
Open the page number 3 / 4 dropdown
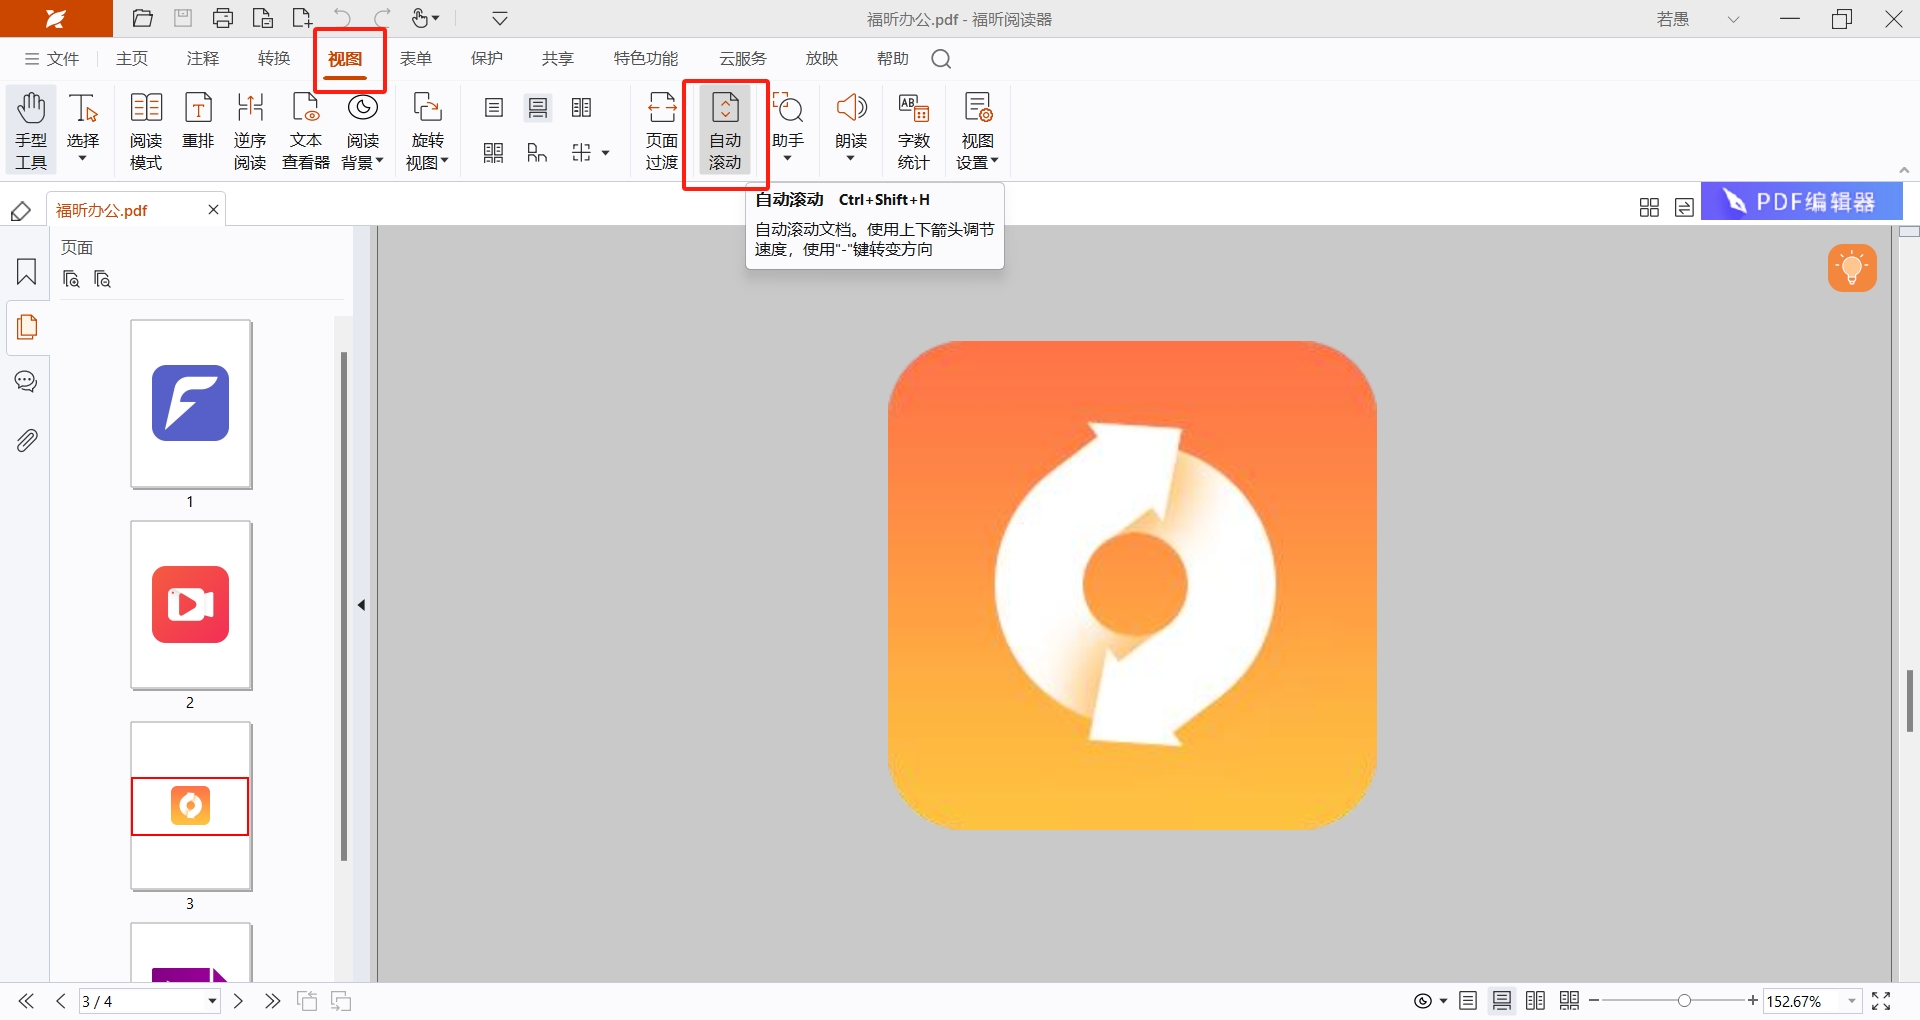pyautogui.click(x=212, y=1001)
